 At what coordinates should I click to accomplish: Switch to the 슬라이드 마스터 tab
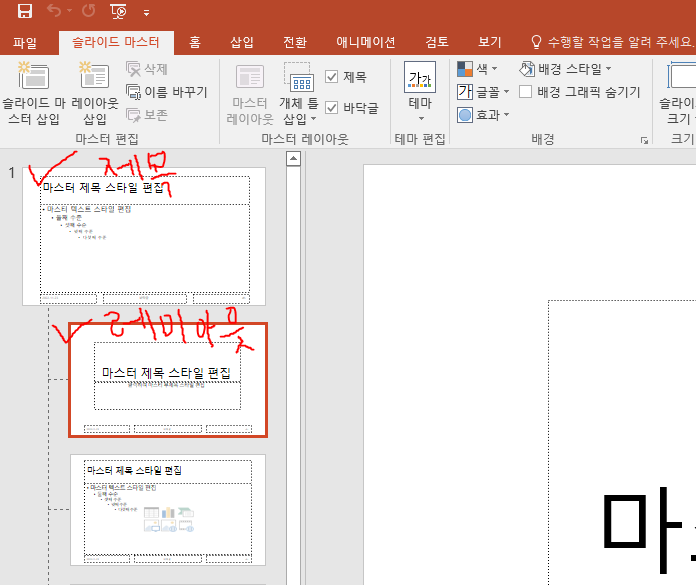pos(116,43)
